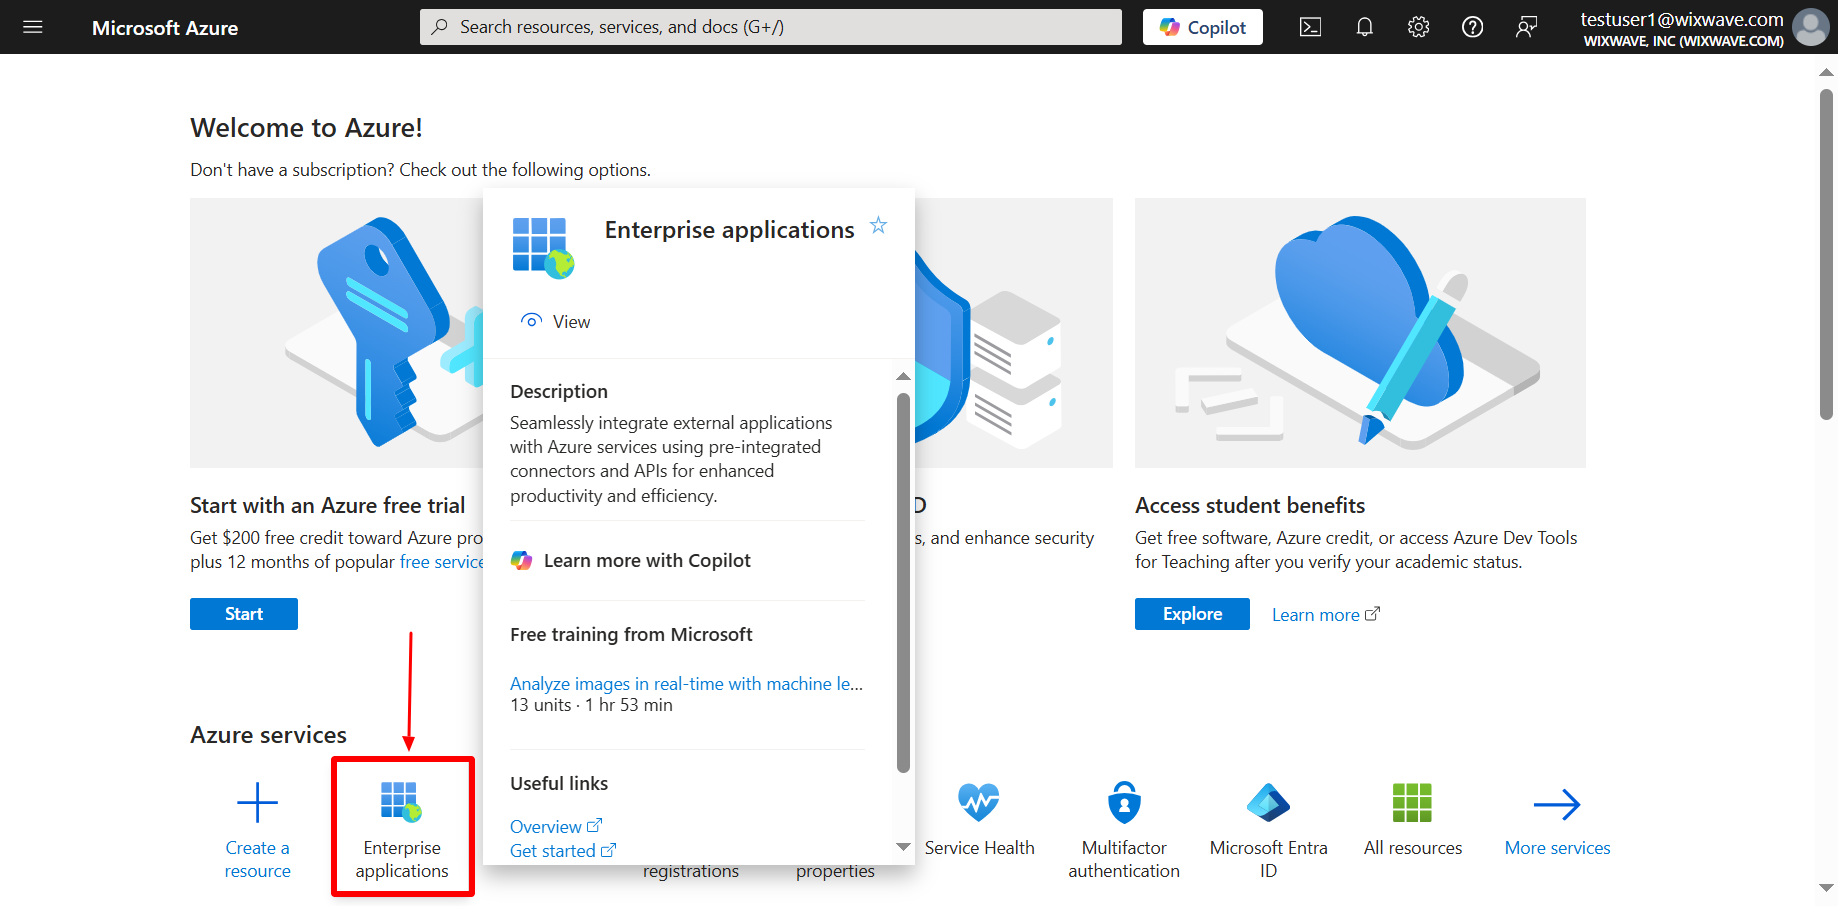Click the 'Useful links' heading
The width and height of the screenshot is (1838, 906).
[x=559, y=783]
